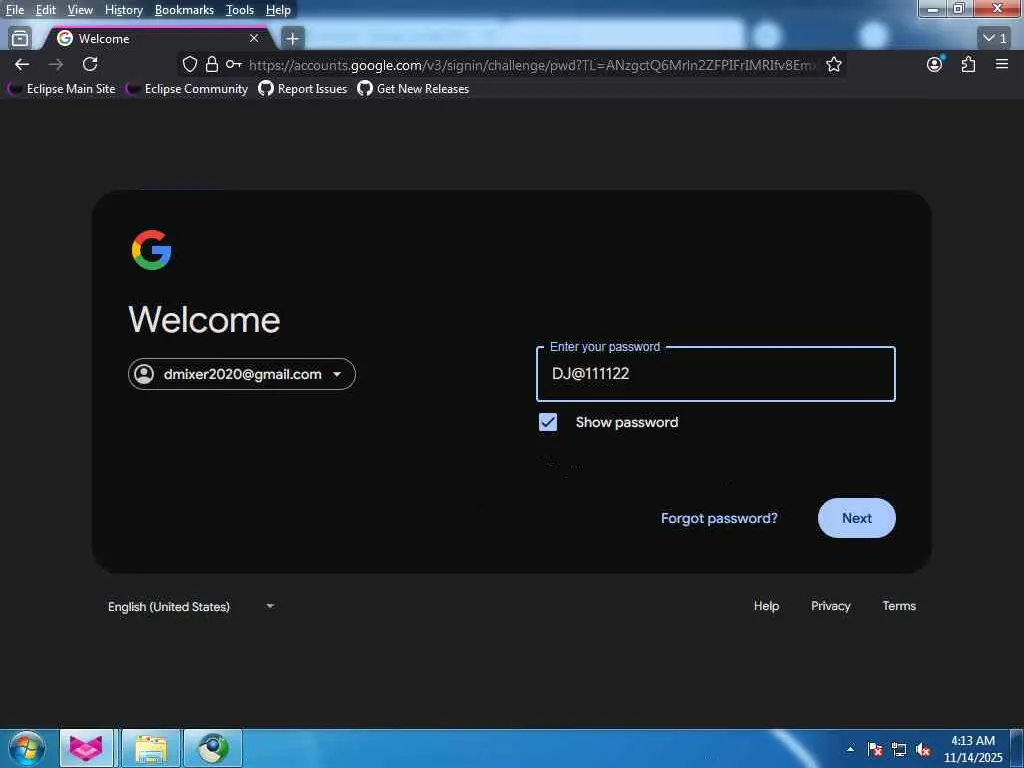Open the hamburger application menu
The image size is (1024, 768).
pos(1002,64)
